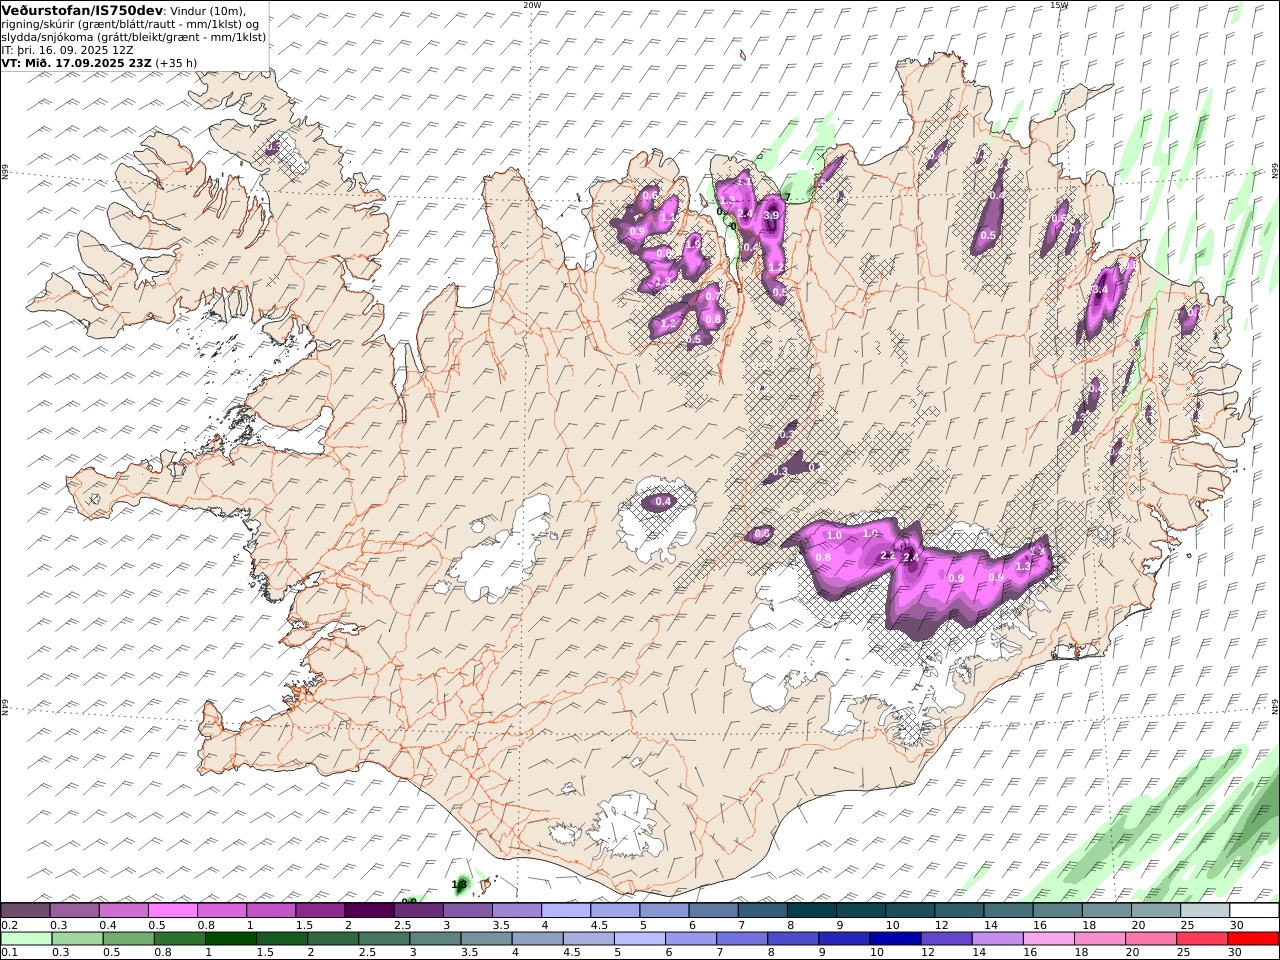Screen dimensions: 1280x960
Task: Choose the deep navy blue 10 rain swatch
Action: click(x=894, y=938)
